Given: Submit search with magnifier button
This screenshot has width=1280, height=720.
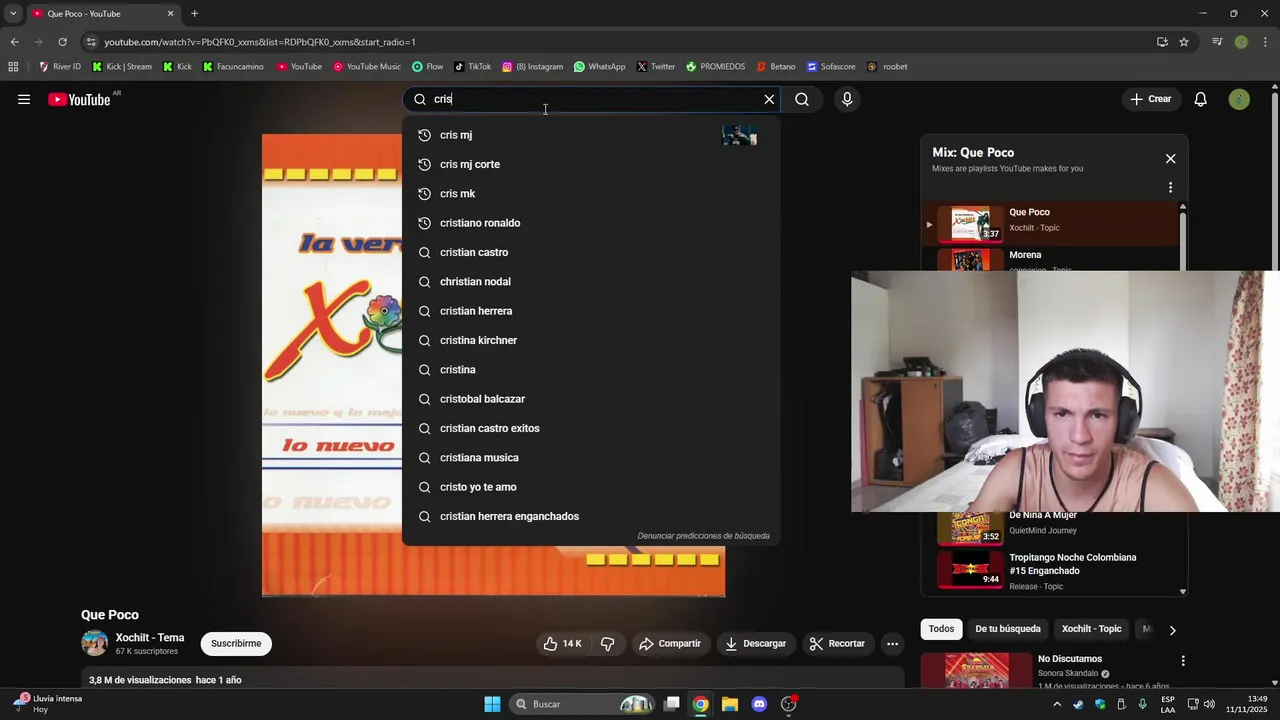Looking at the screenshot, I should [802, 99].
